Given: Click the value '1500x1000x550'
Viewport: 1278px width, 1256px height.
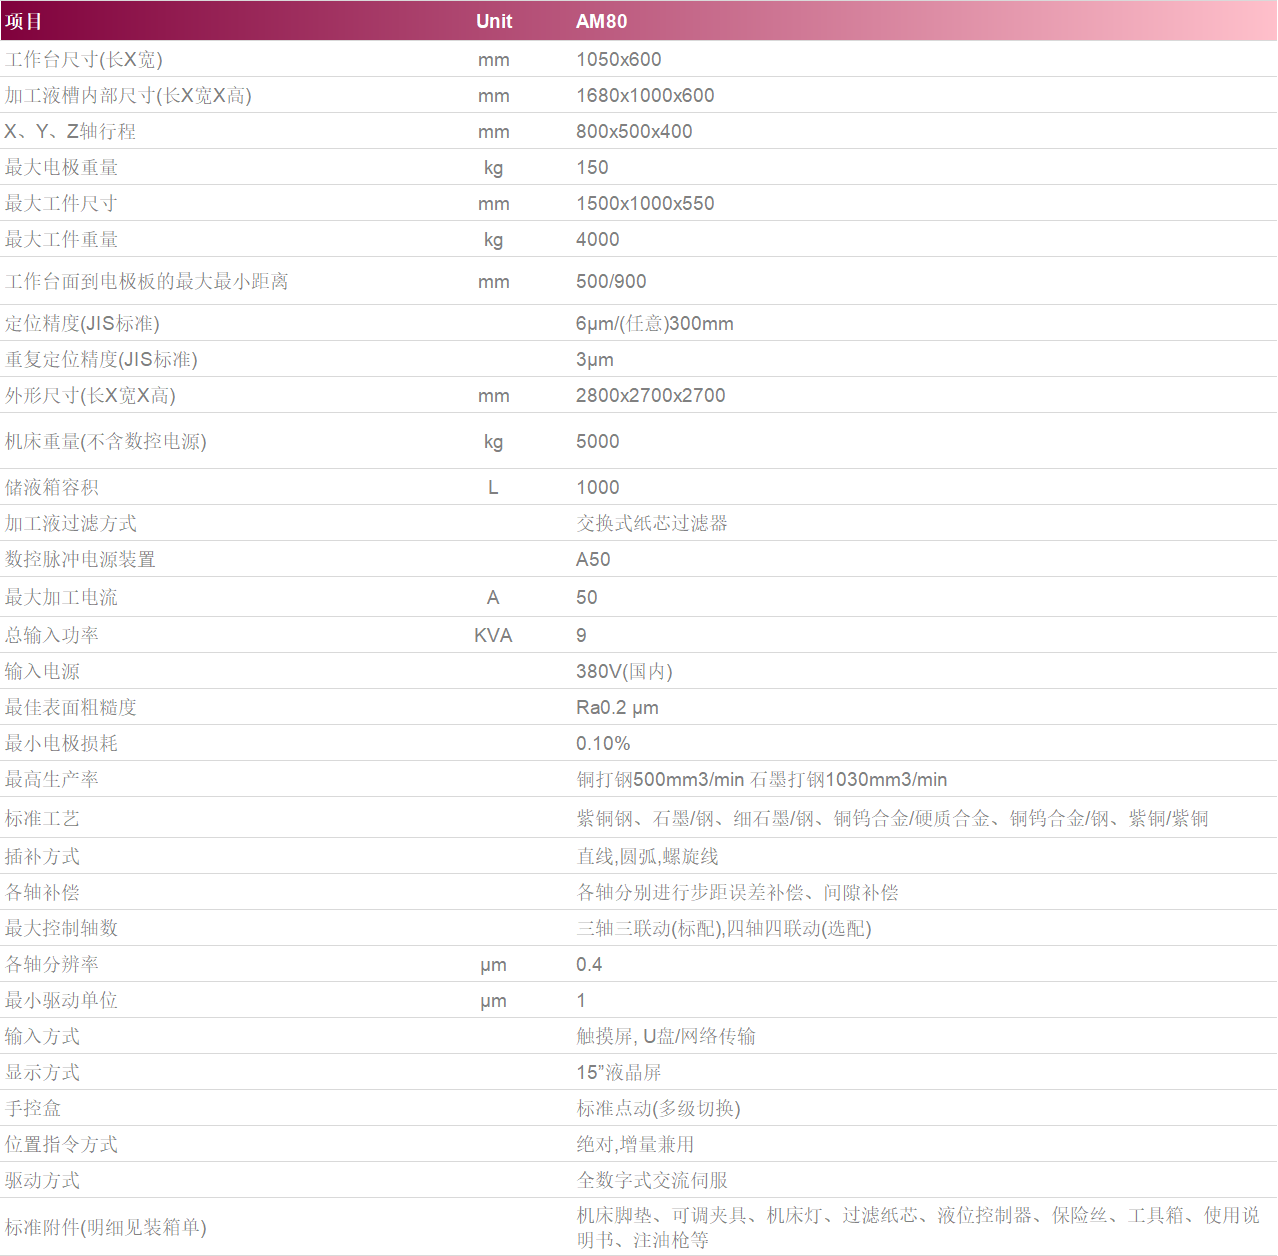Looking at the screenshot, I should (645, 203).
